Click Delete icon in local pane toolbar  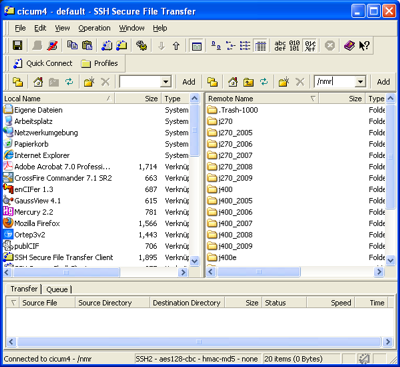[105, 82]
